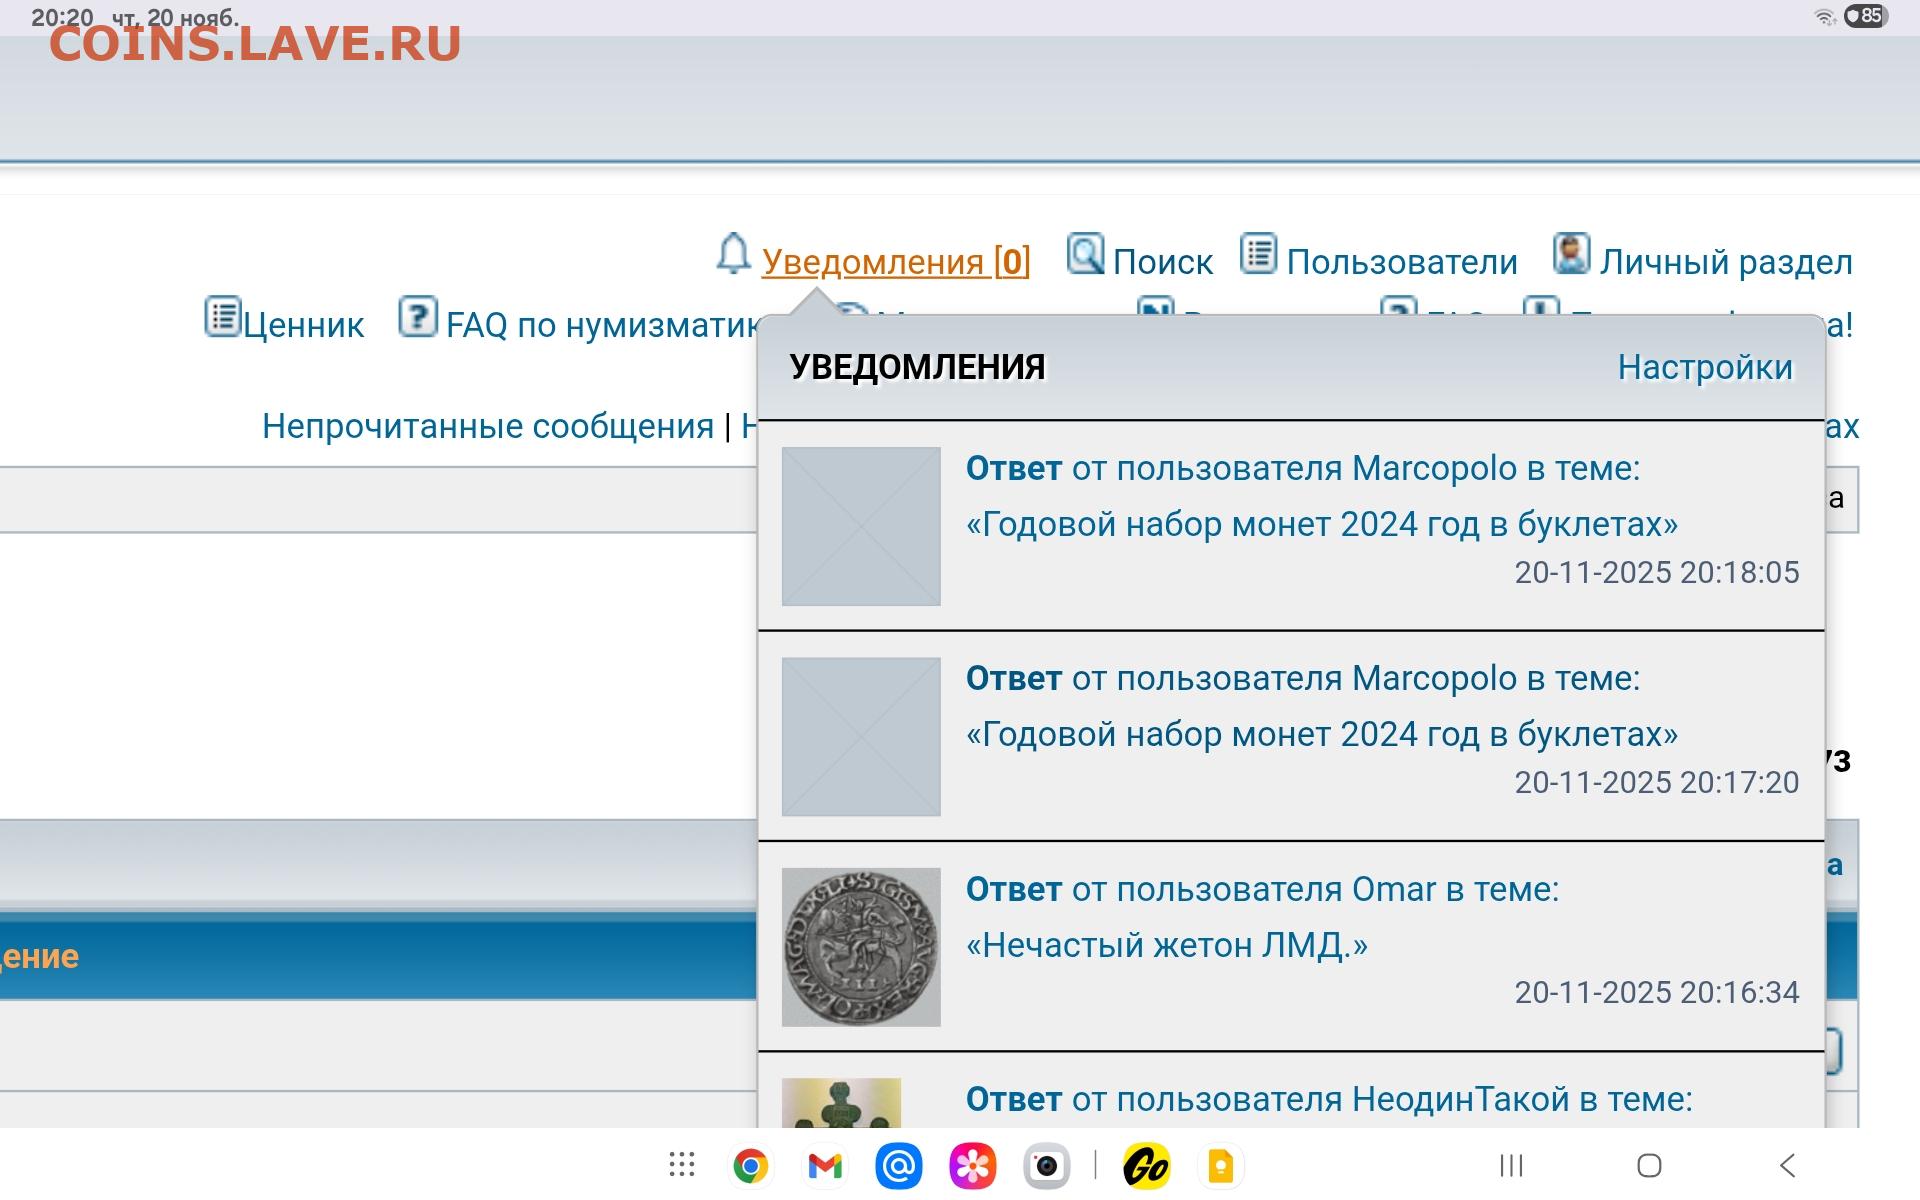Click the Ценник list icon

pos(222,317)
